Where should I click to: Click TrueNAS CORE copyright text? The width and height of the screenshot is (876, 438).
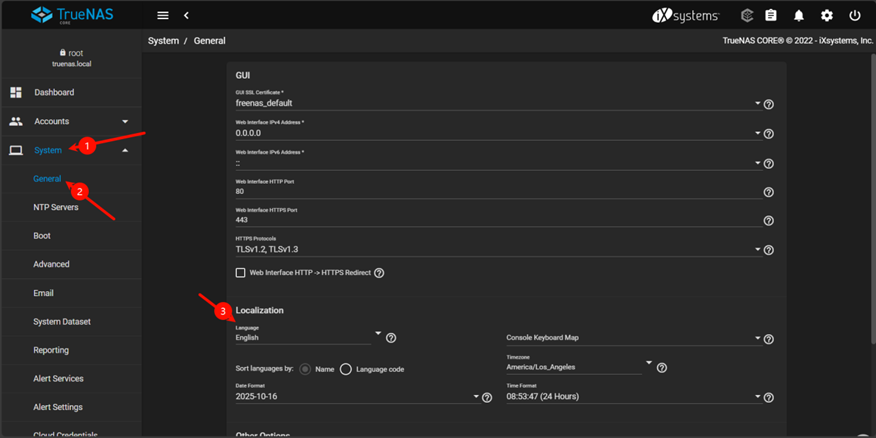(x=798, y=41)
